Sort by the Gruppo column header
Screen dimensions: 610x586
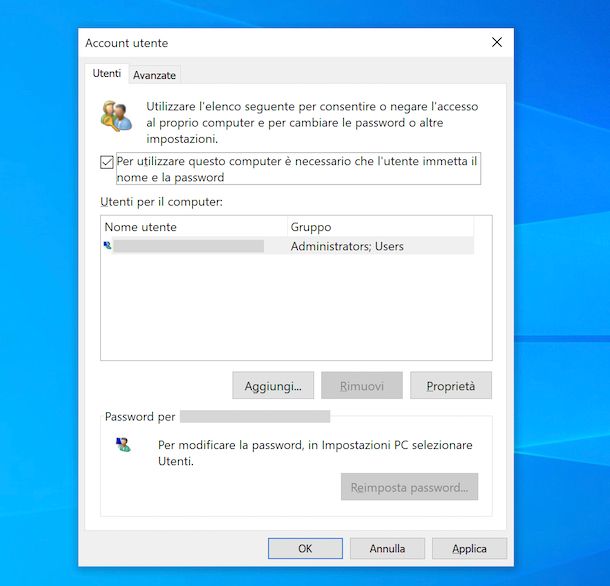[x=380, y=227]
